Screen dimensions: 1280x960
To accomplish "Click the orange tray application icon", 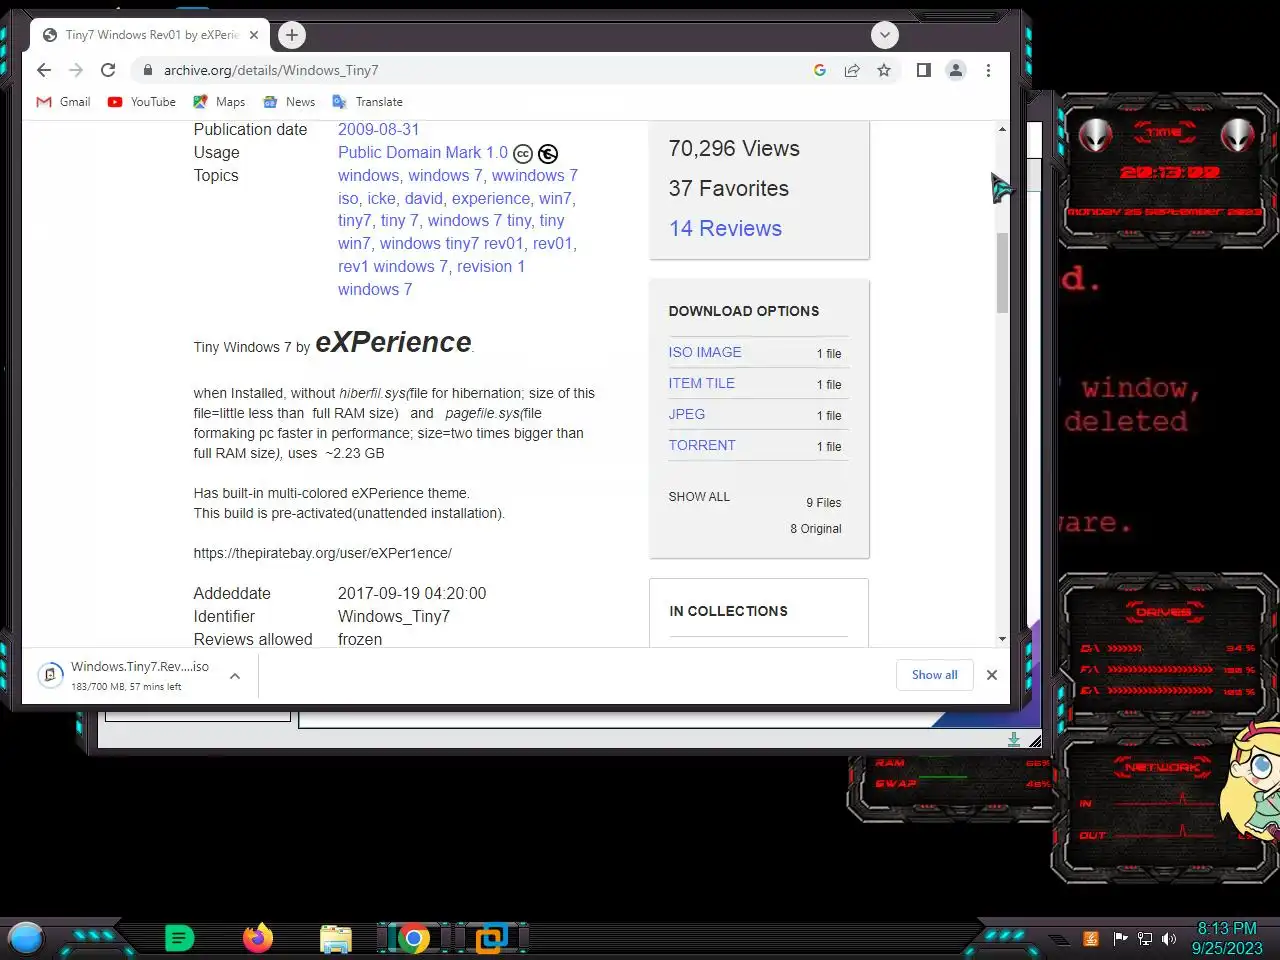I will (x=1091, y=938).
